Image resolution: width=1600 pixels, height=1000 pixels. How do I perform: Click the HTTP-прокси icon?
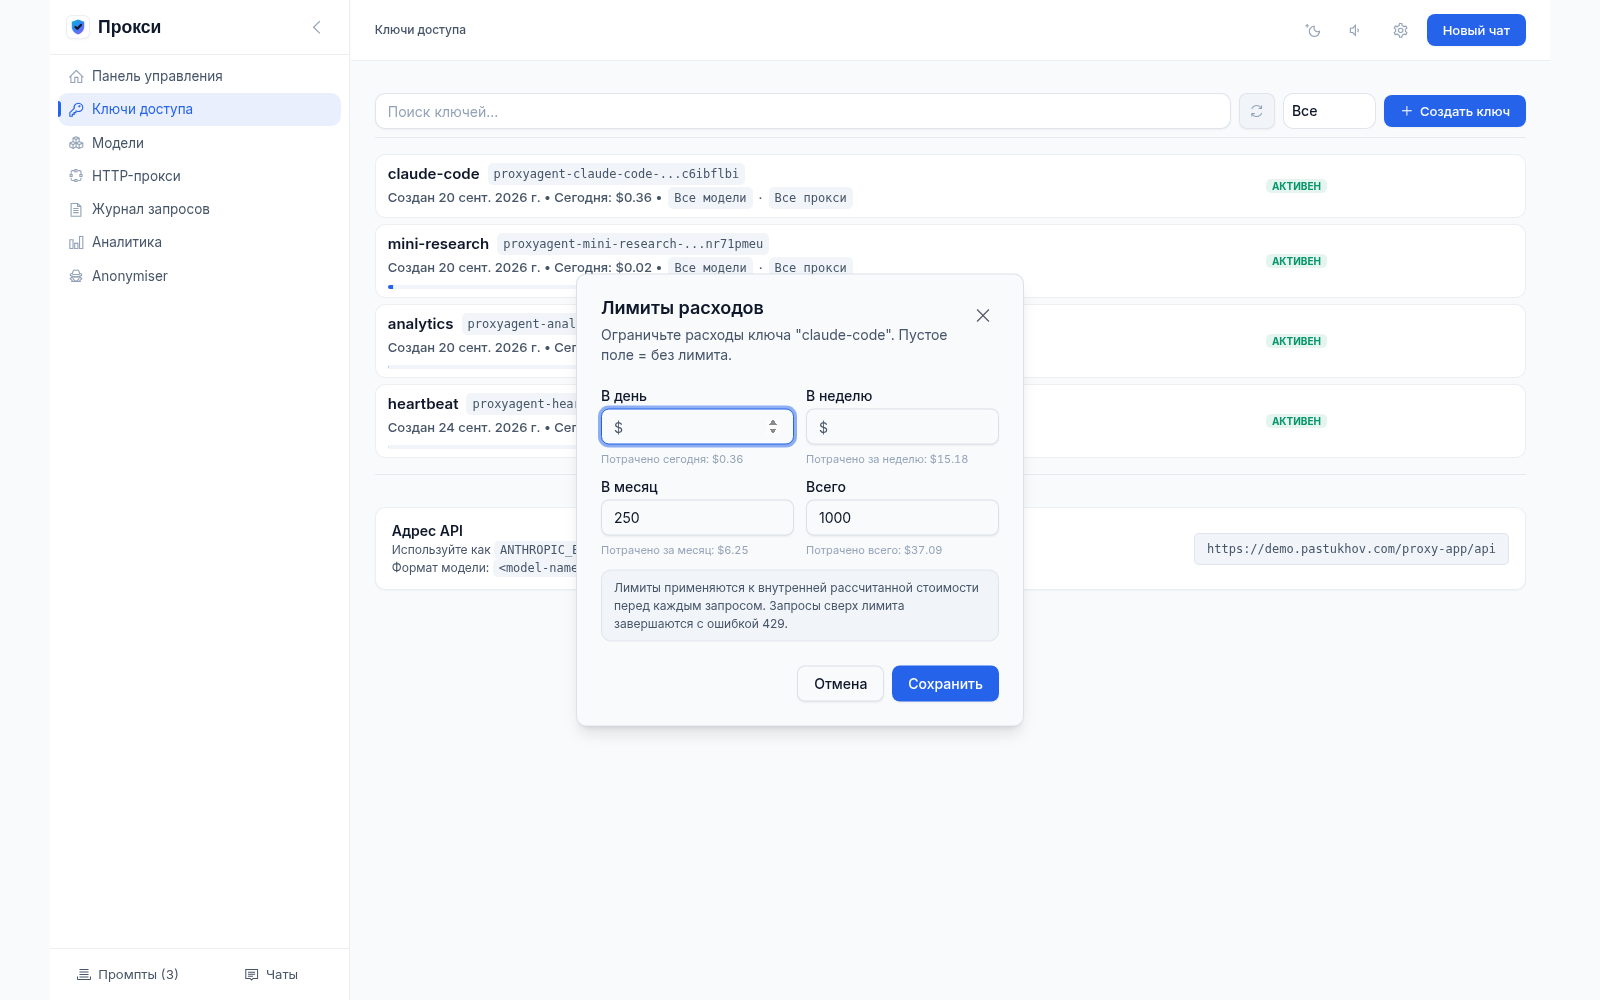(76, 176)
